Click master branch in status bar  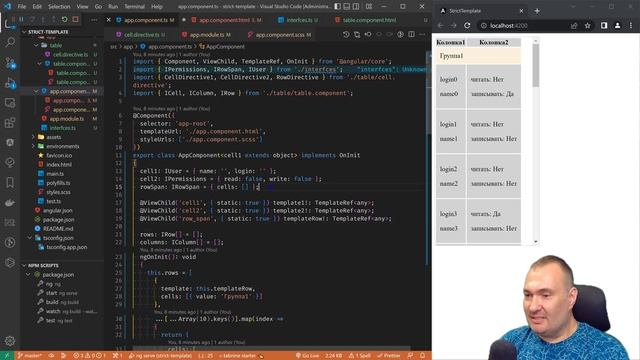click(30, 356)
